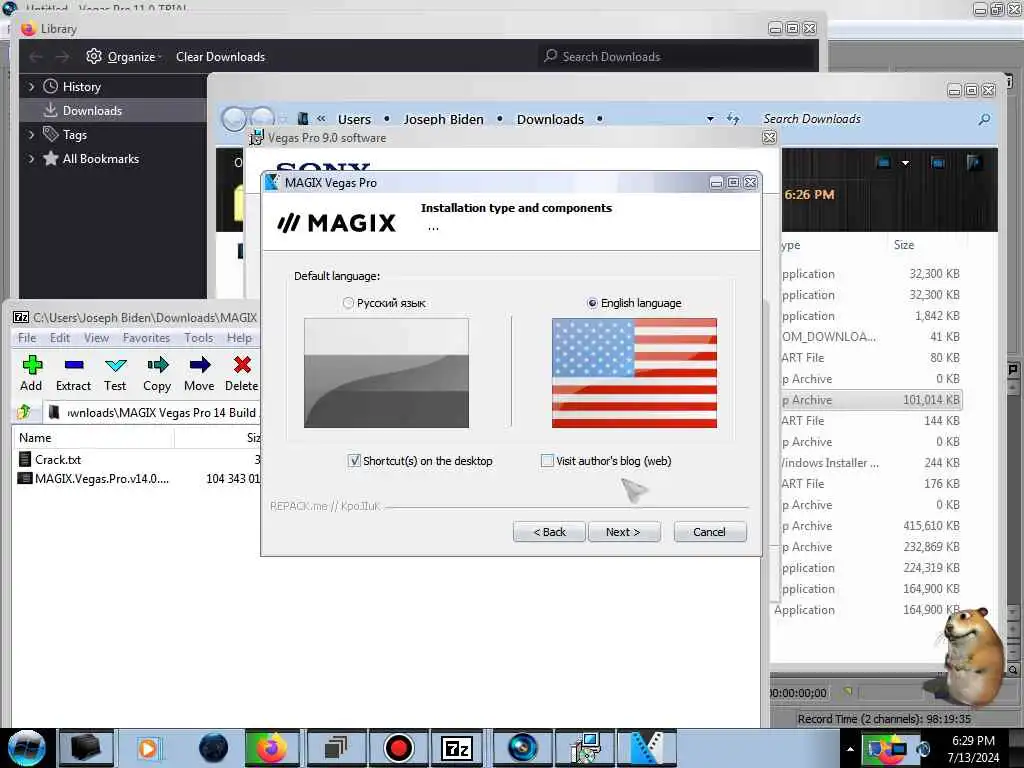Click the Russian flag image
The height and width of the screenshot is (768, 1024).
[387, 373]
